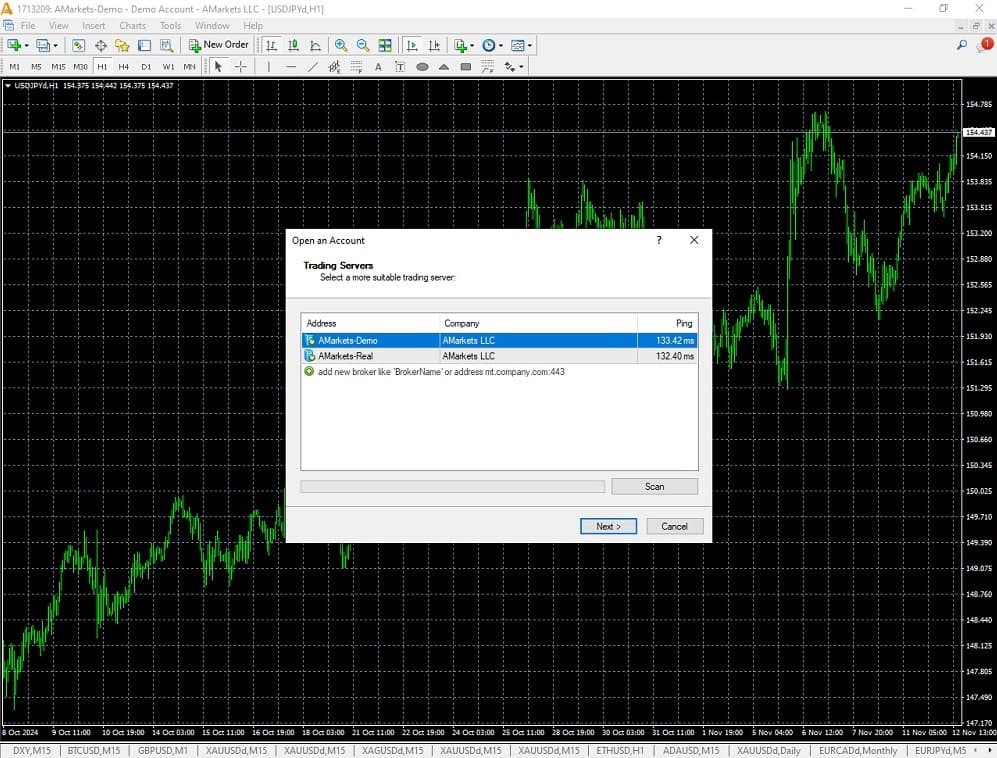The width and height of the screenshot is (997, 758).
Task: Switch timeframe to M5
Action: point(36,67)
